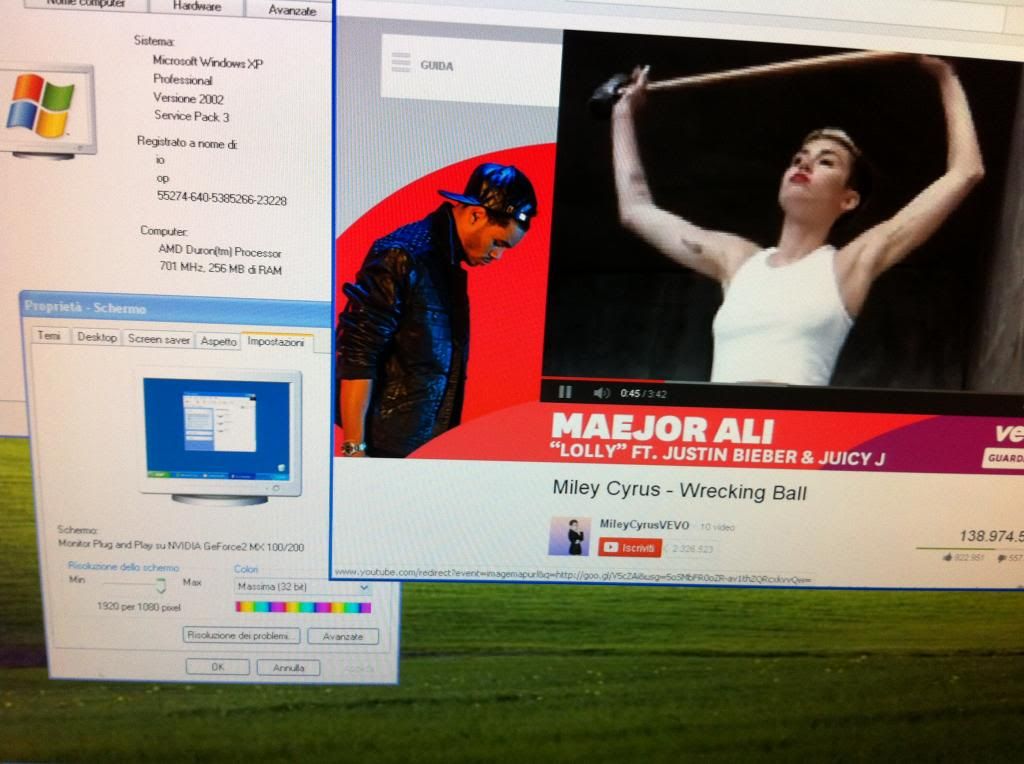Click the product ID 55274-640-5385266-23228
1024x764 pixels.
pos(221,198)
